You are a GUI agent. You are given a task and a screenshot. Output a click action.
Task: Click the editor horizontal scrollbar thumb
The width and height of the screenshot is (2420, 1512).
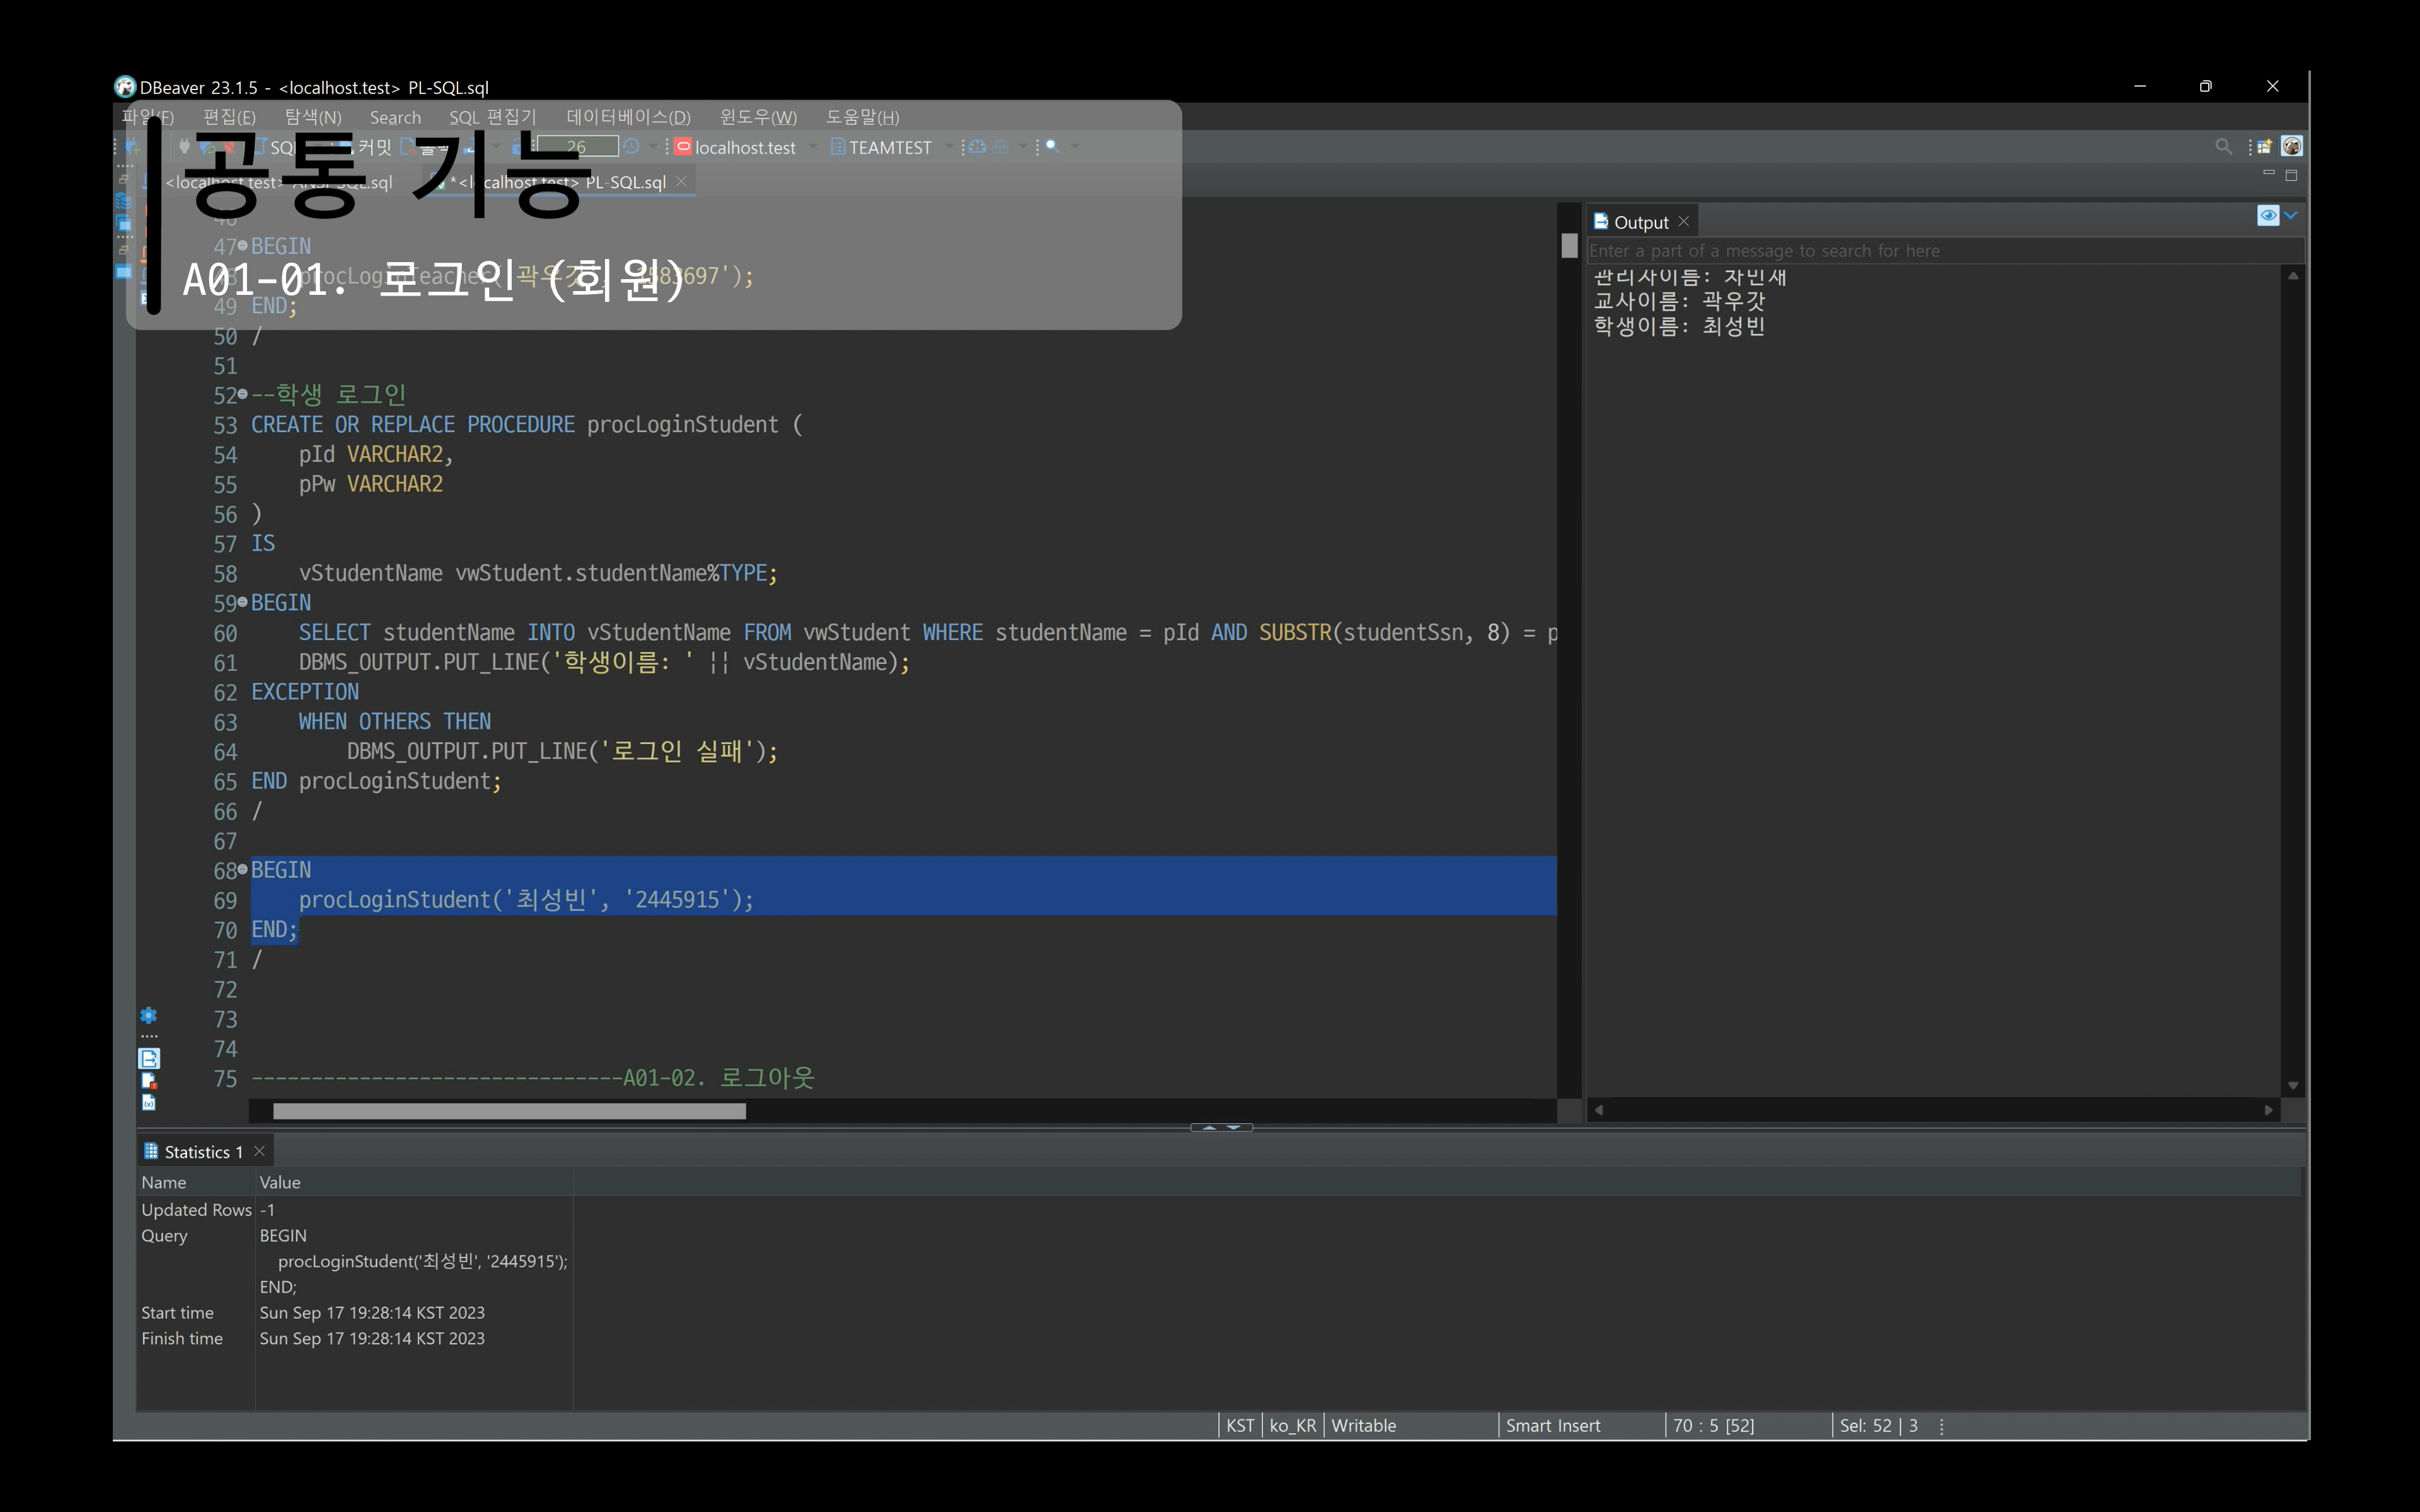pyautogui.click(x=509, y=1111)
